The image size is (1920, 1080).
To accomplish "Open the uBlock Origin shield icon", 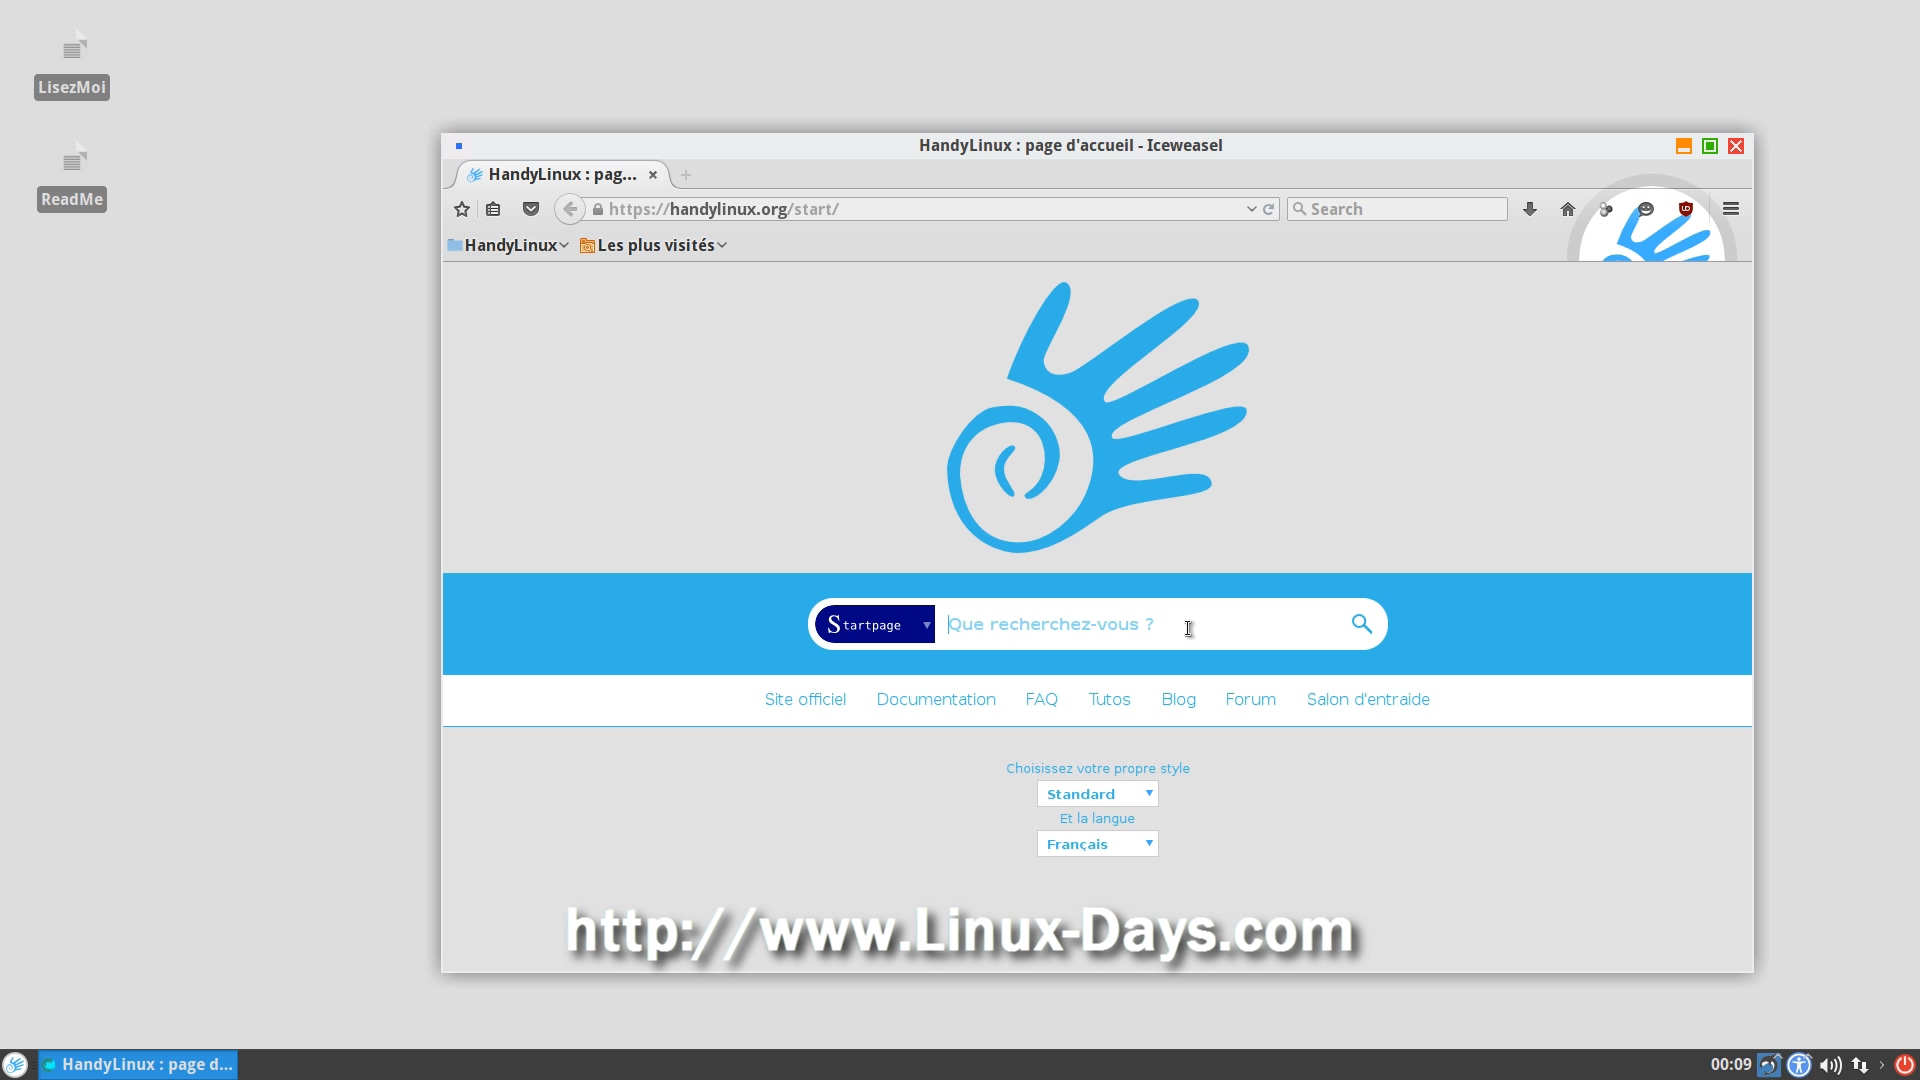I will tap(1686, 209).
